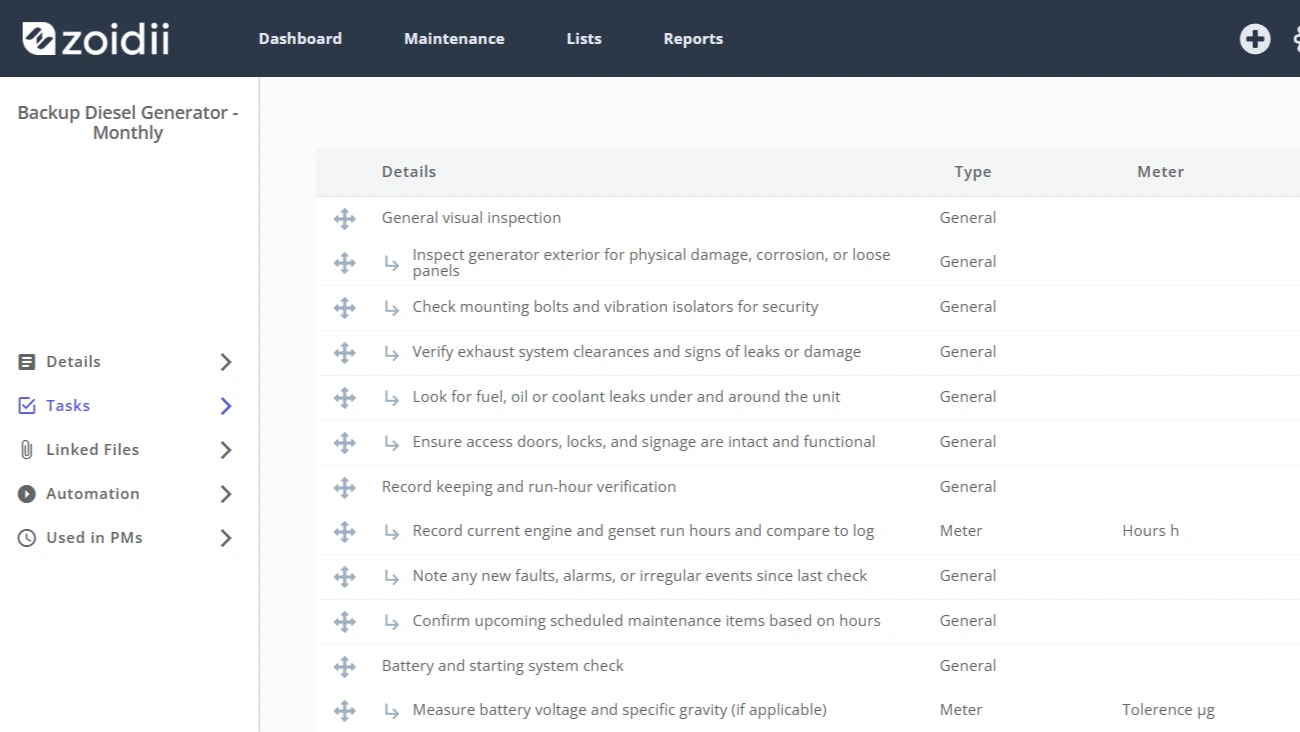Open the Dashboard menu
1300x732 pixels.
[x=300, y=39]
